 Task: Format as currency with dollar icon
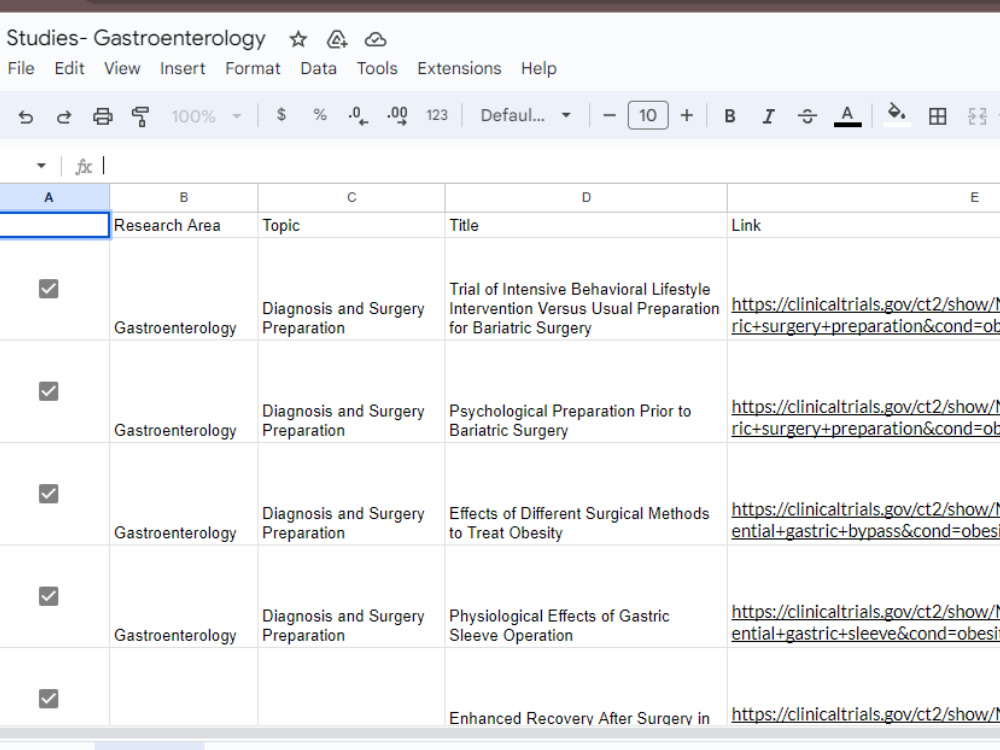[x=281, y=115]
